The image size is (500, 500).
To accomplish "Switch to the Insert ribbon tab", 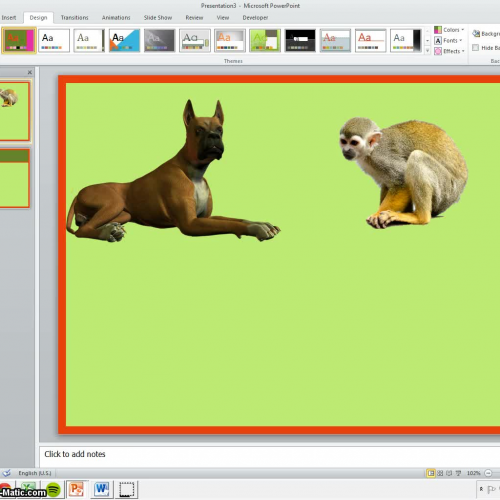I will [9, 18].
